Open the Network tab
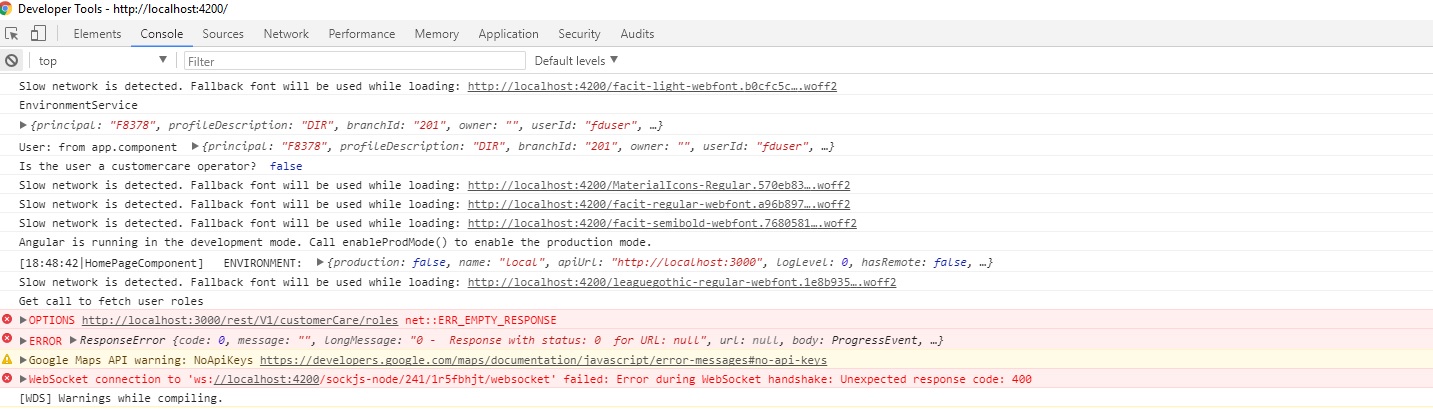Viewport: 1433px width, 409px height. click(x=286, y=34)
